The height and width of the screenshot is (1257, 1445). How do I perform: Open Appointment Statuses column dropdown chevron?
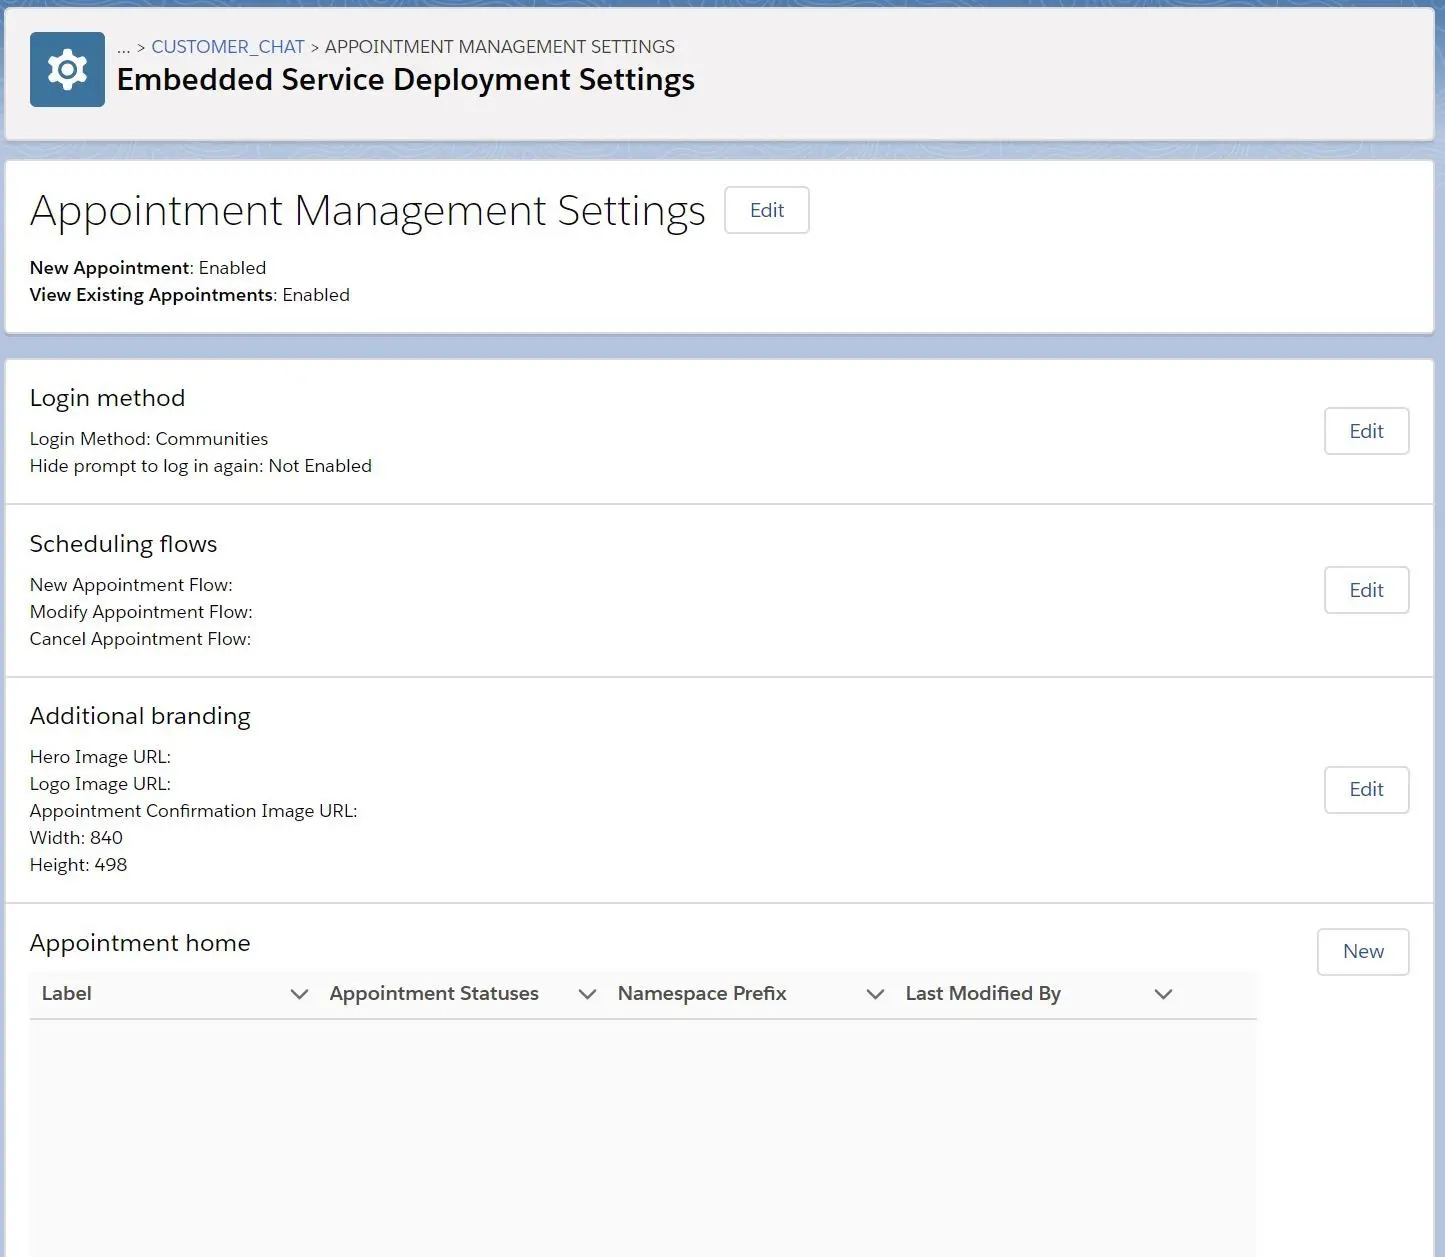coord(587,994)
